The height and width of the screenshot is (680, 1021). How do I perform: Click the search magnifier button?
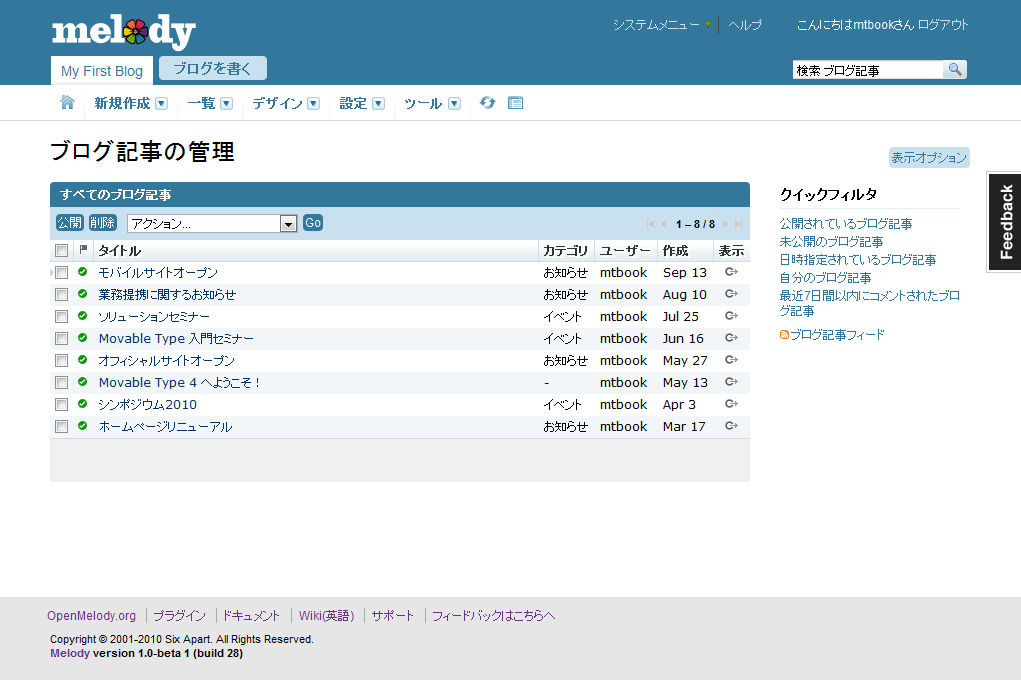[x=955, y=70]
